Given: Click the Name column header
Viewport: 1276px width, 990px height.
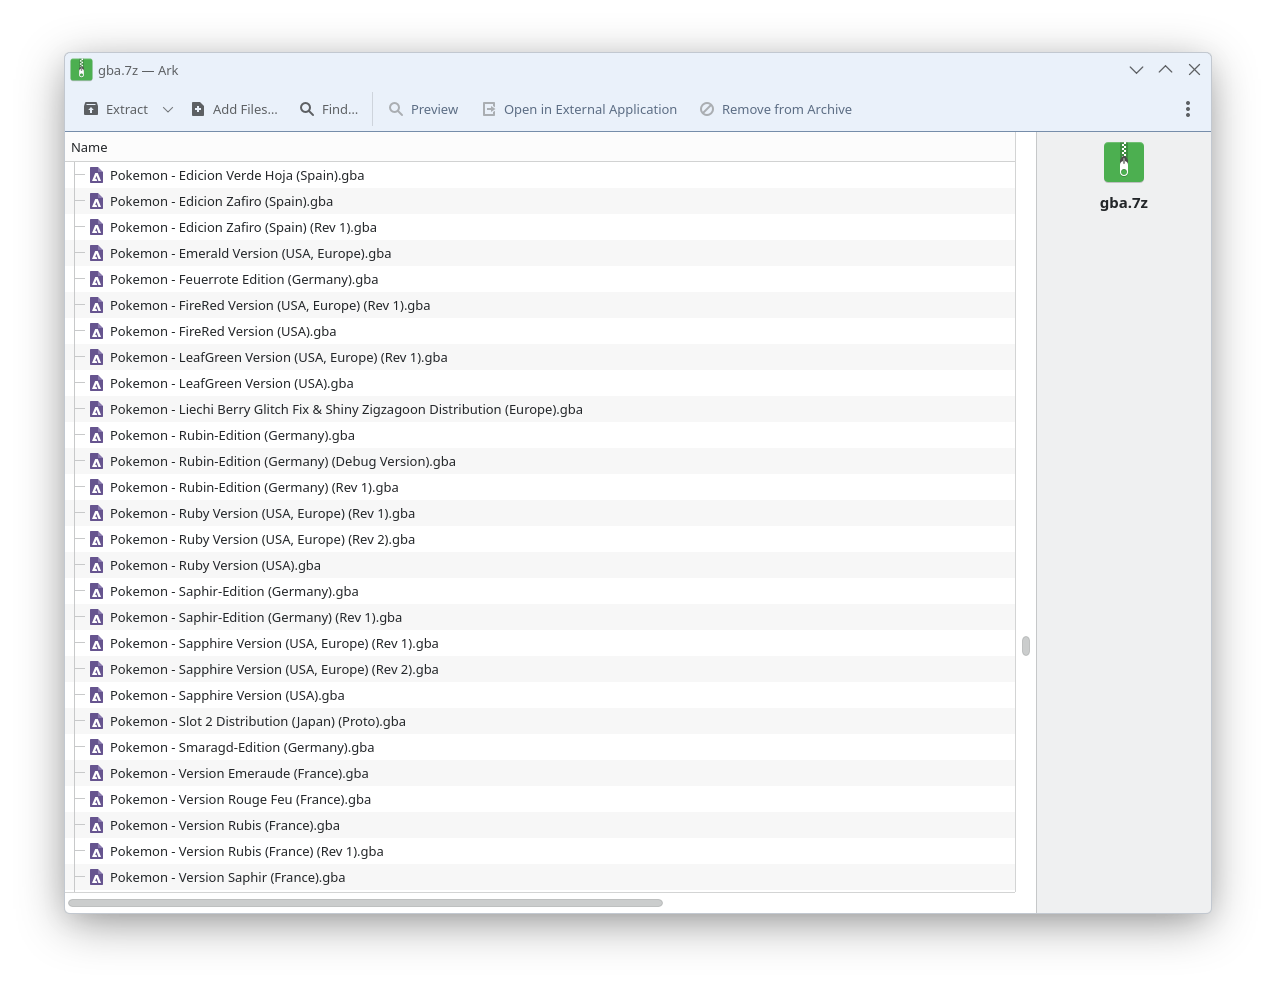Looking at the screenshot, I should coord(540,147).
